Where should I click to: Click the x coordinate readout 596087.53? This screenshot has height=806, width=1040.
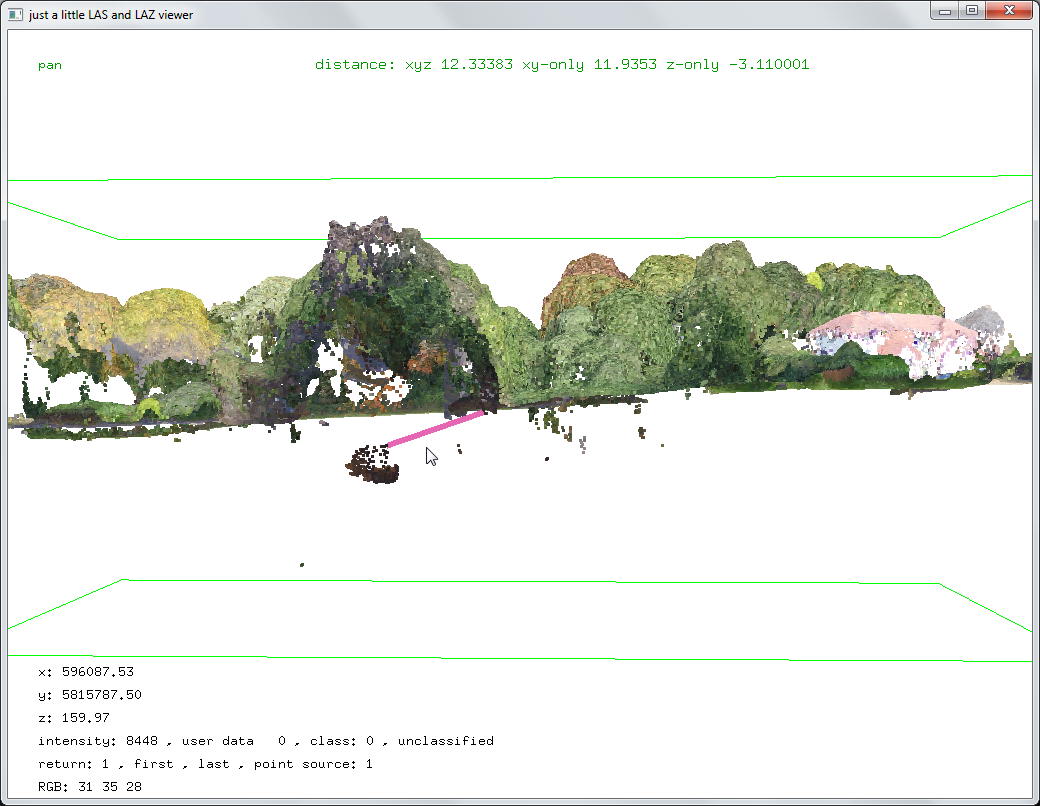(98, 672)
